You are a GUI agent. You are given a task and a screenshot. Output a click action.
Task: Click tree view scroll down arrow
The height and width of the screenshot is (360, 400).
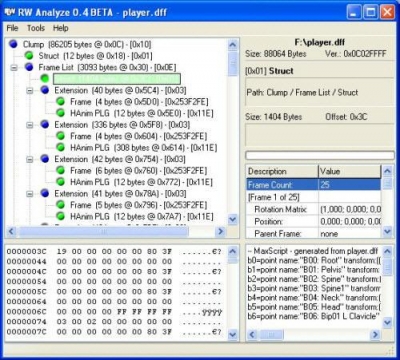(233, 219)
